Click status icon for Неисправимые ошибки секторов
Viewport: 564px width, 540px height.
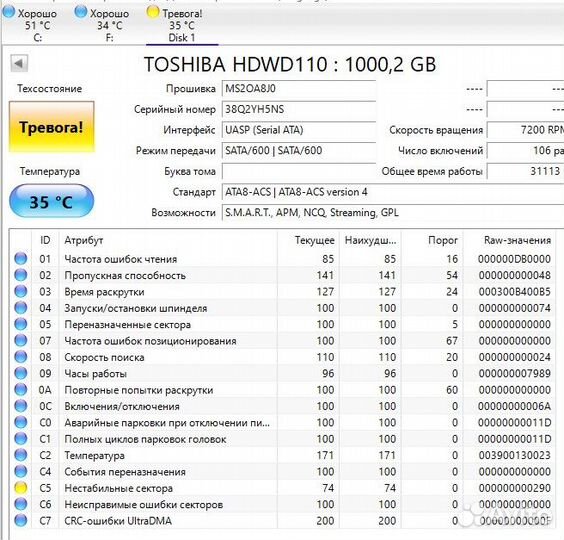point(21,504)
